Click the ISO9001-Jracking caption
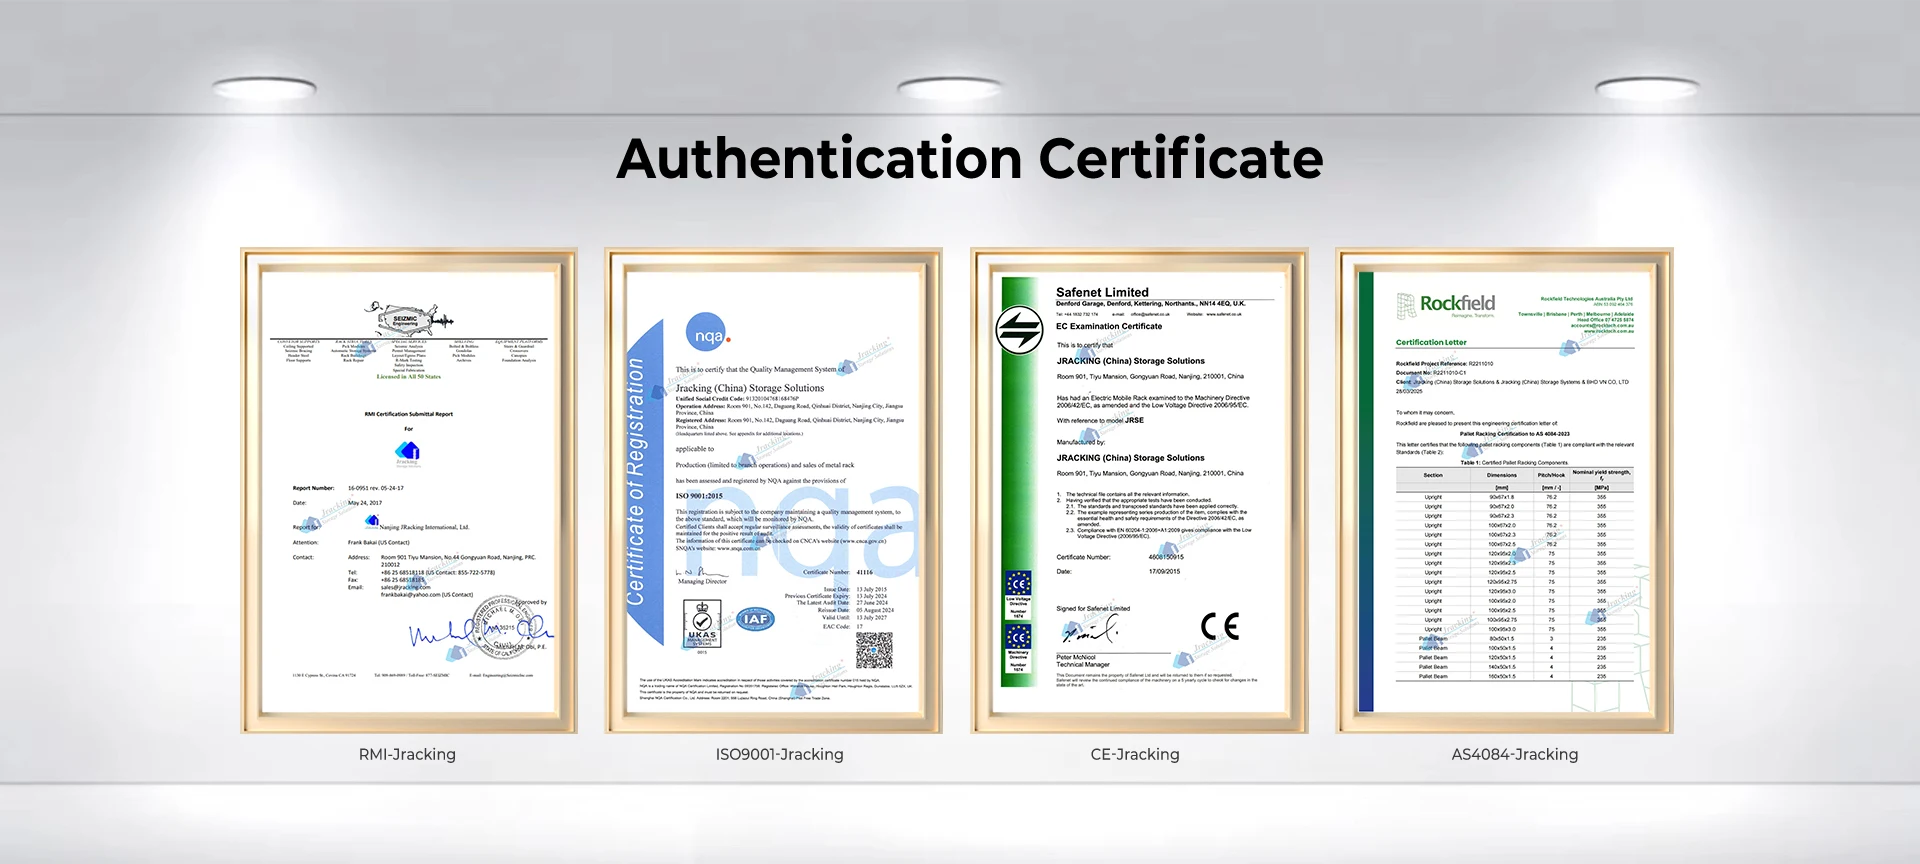The width and height of the screenshot is (1920, 864). tap(780, 755)
